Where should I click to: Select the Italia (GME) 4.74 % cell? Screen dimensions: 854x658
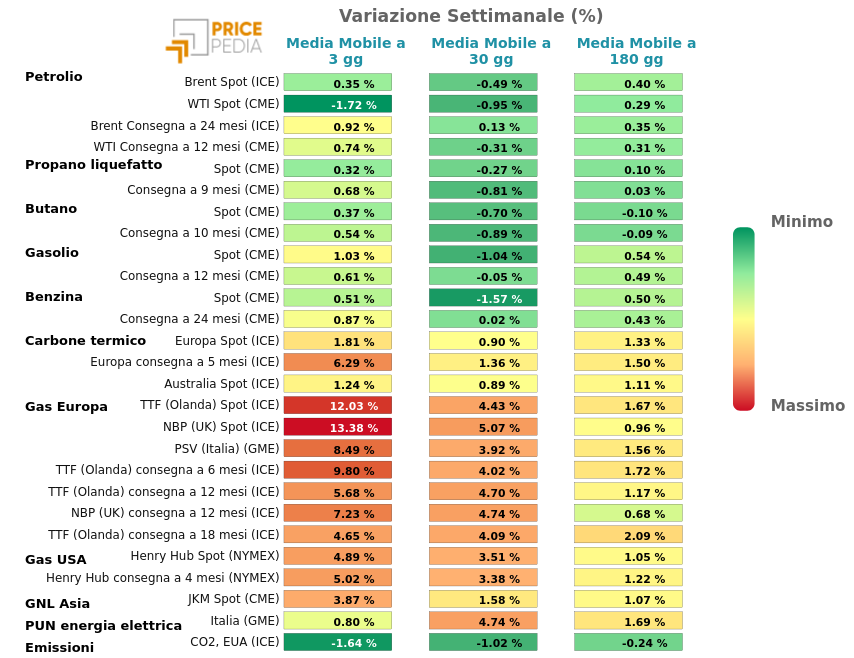pyautogui.click(x=483, y=621)
